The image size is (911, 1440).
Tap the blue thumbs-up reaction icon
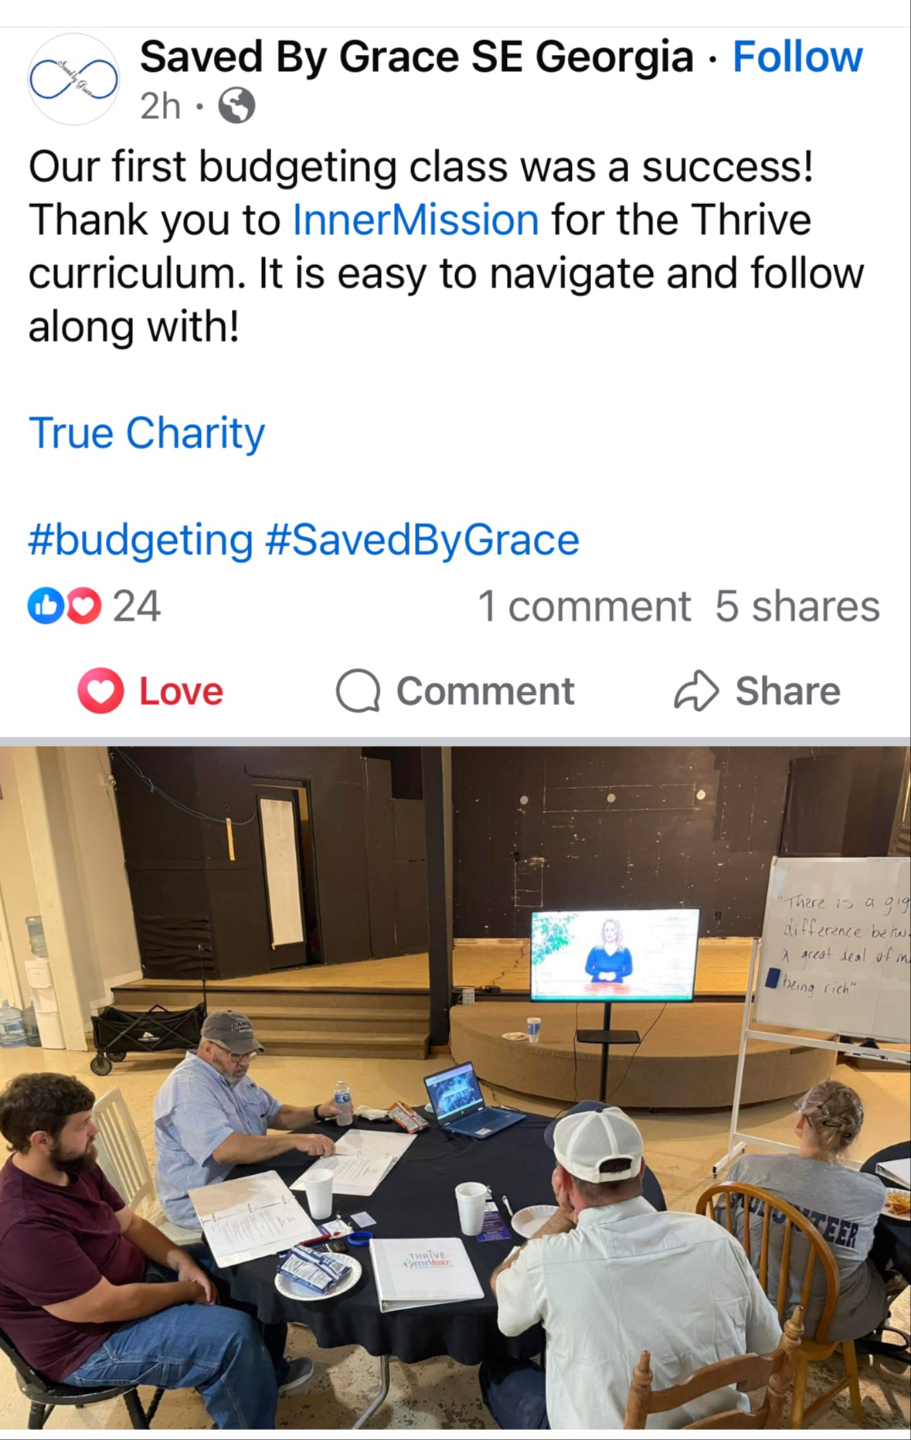(x=46, y=605)
